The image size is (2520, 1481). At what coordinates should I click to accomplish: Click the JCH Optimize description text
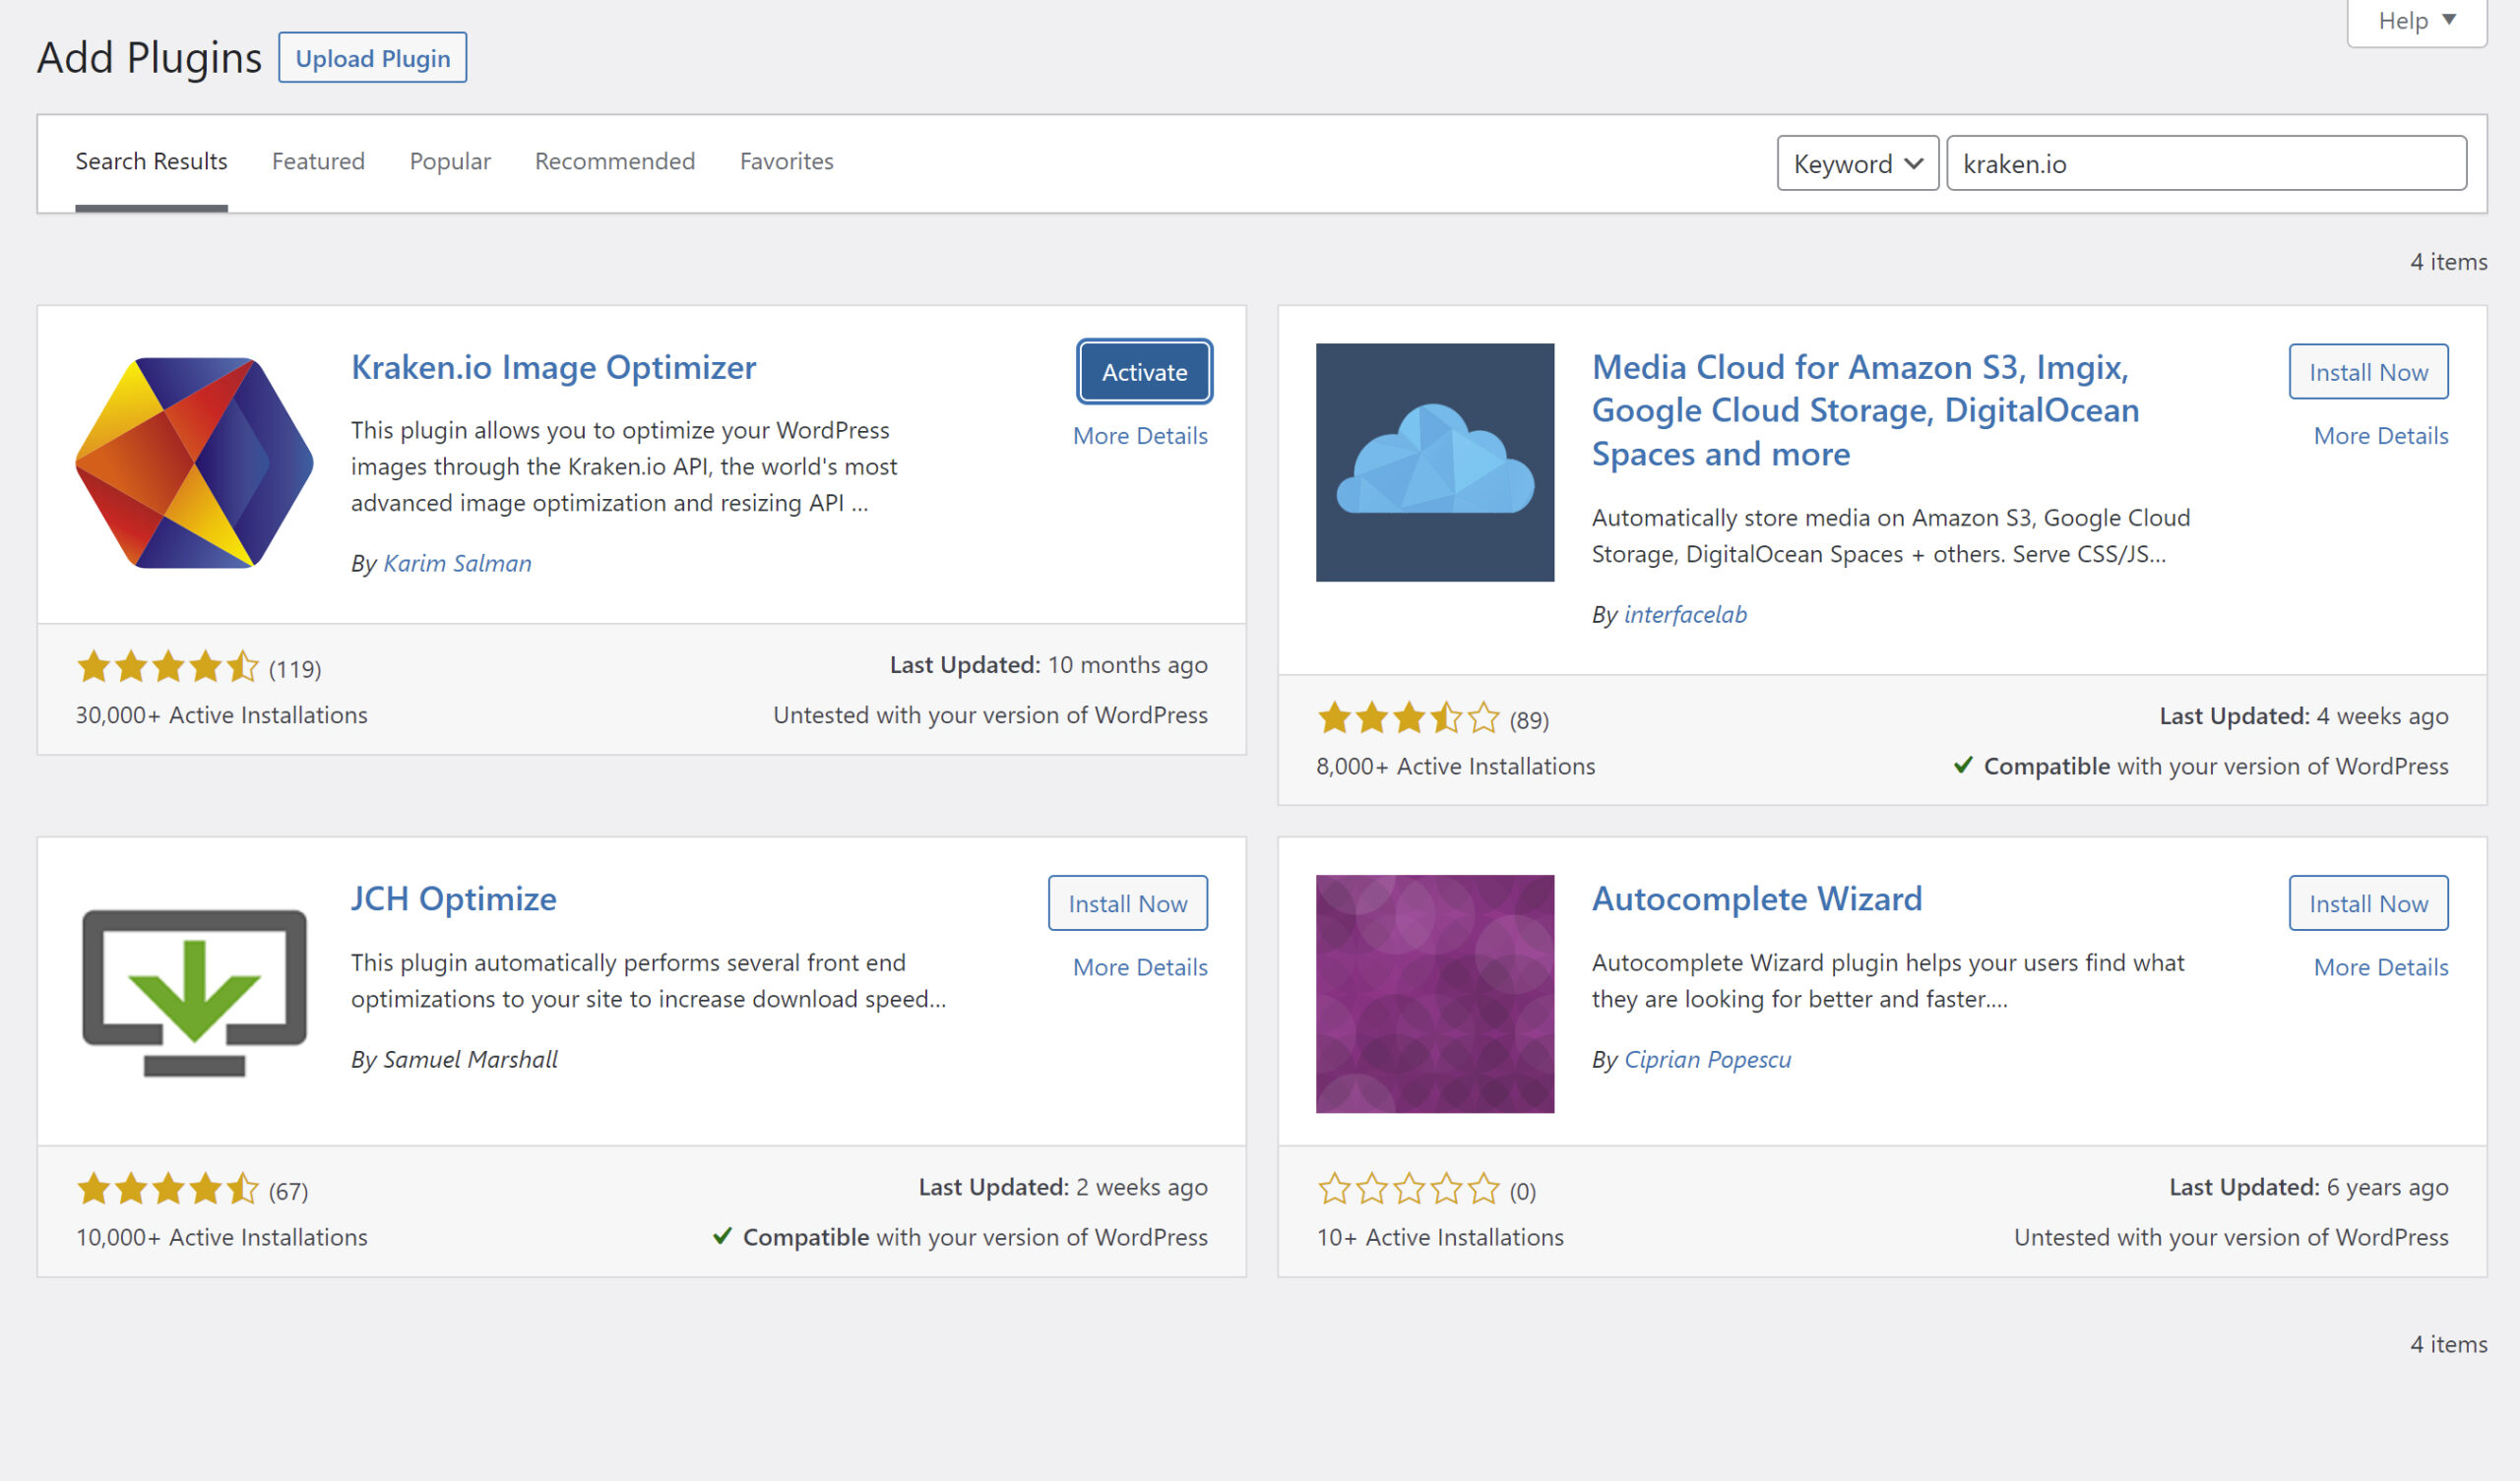coord(648,980)
